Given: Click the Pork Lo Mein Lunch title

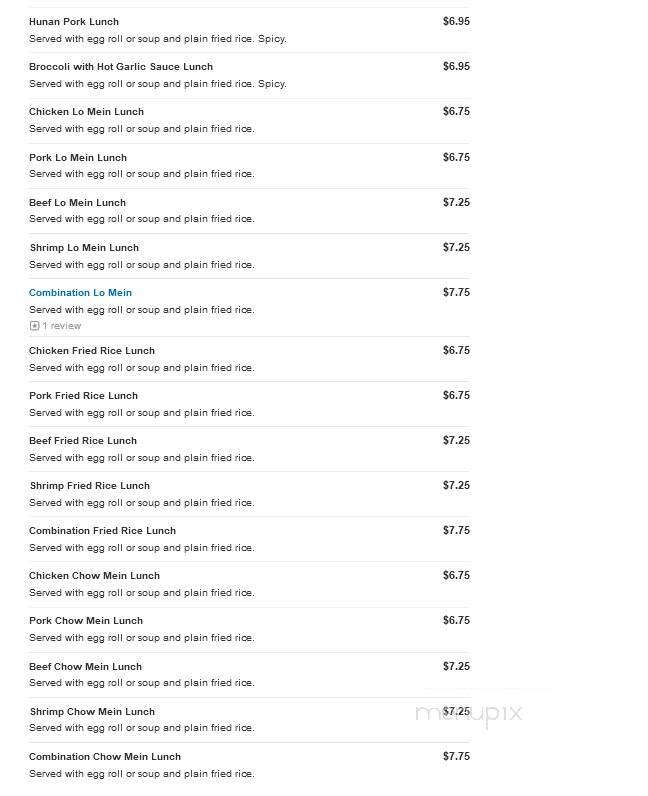Looking at the screenshot, I should tap(78, 158).
